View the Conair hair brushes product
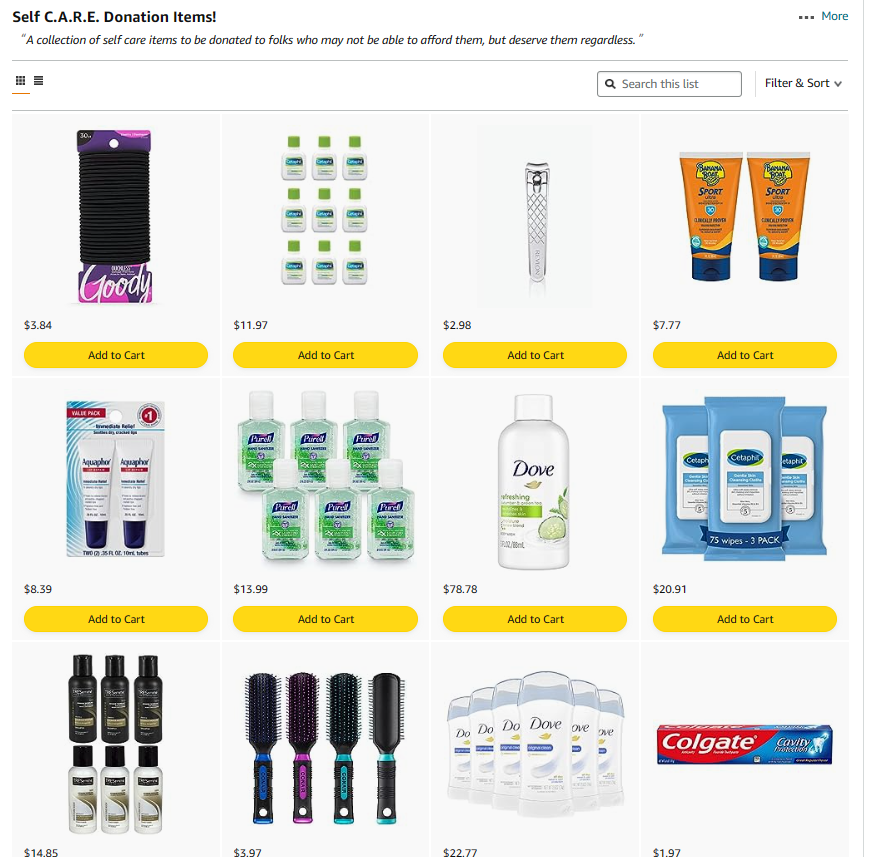The height and width of the screenshot is (857, 887). point(325,747)
